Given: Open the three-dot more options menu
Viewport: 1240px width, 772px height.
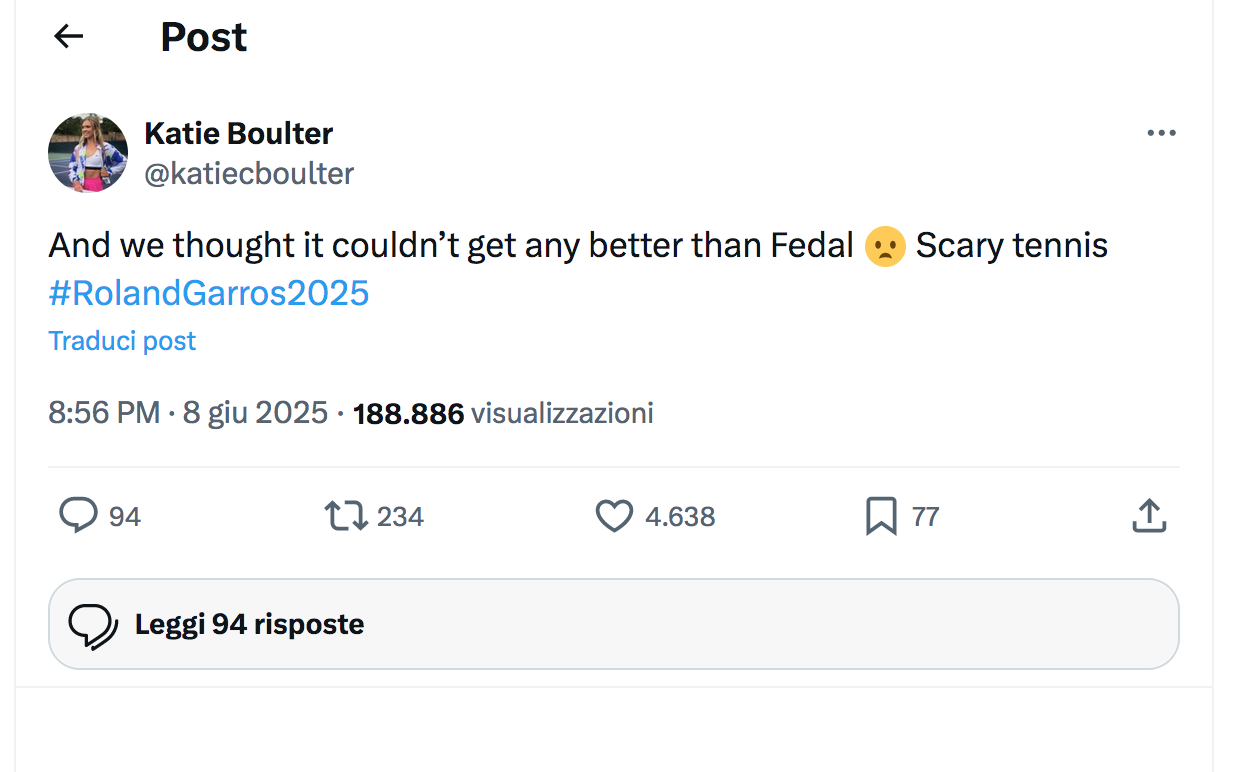Looking at the screenshot, I should coord(1161,133).
